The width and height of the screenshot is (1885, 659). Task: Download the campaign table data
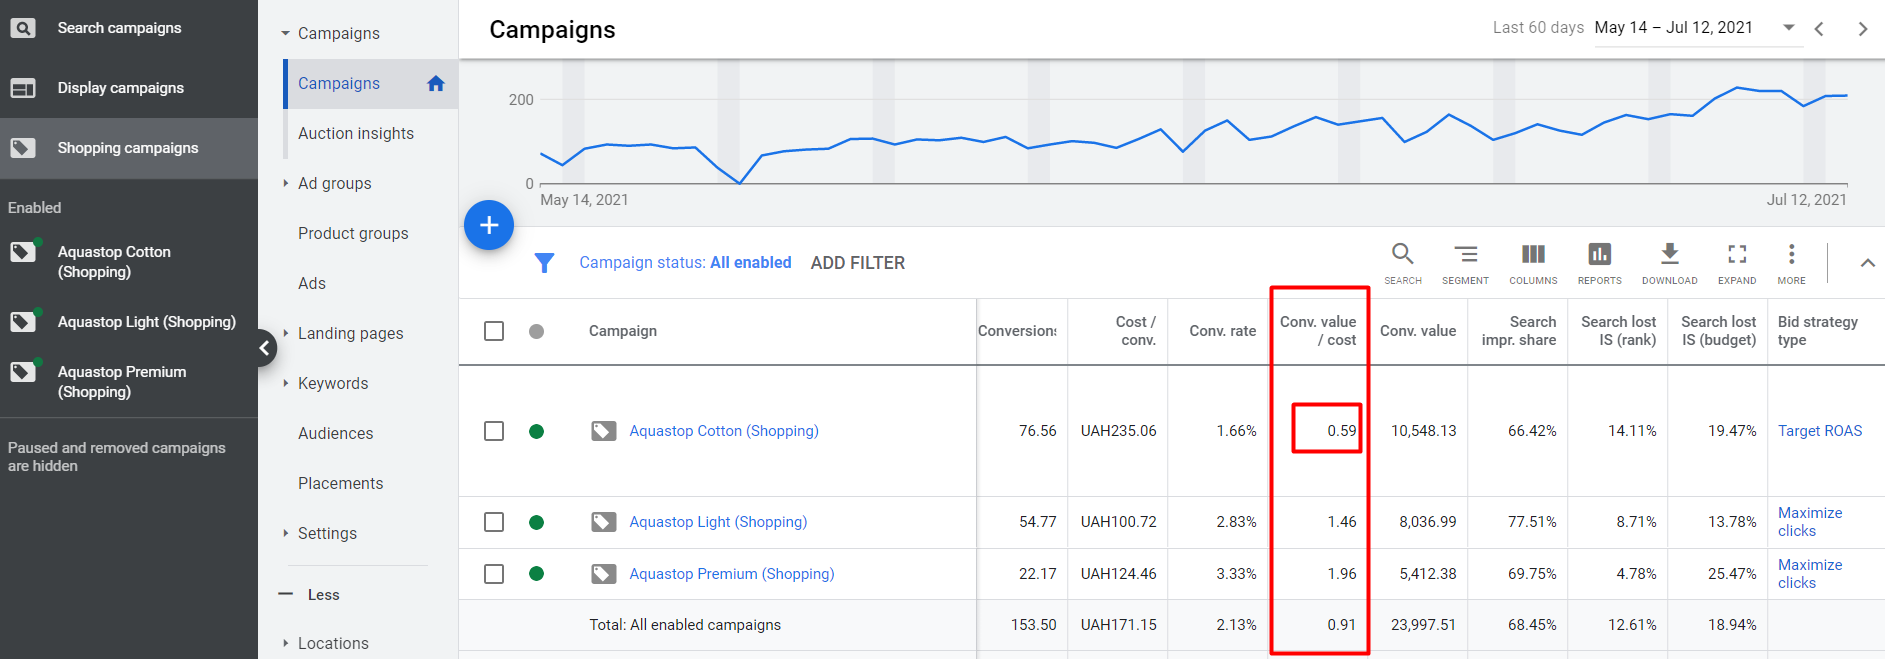point(1669,255)
